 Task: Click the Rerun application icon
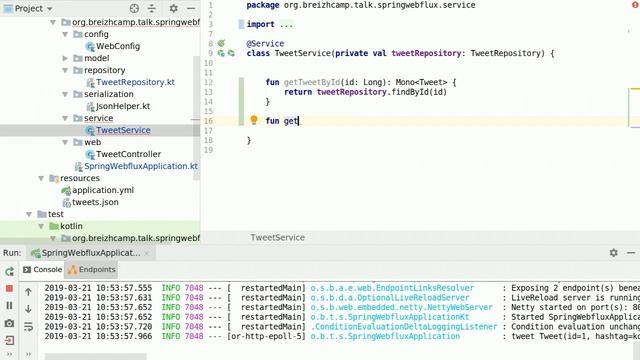tap(9, 271)
